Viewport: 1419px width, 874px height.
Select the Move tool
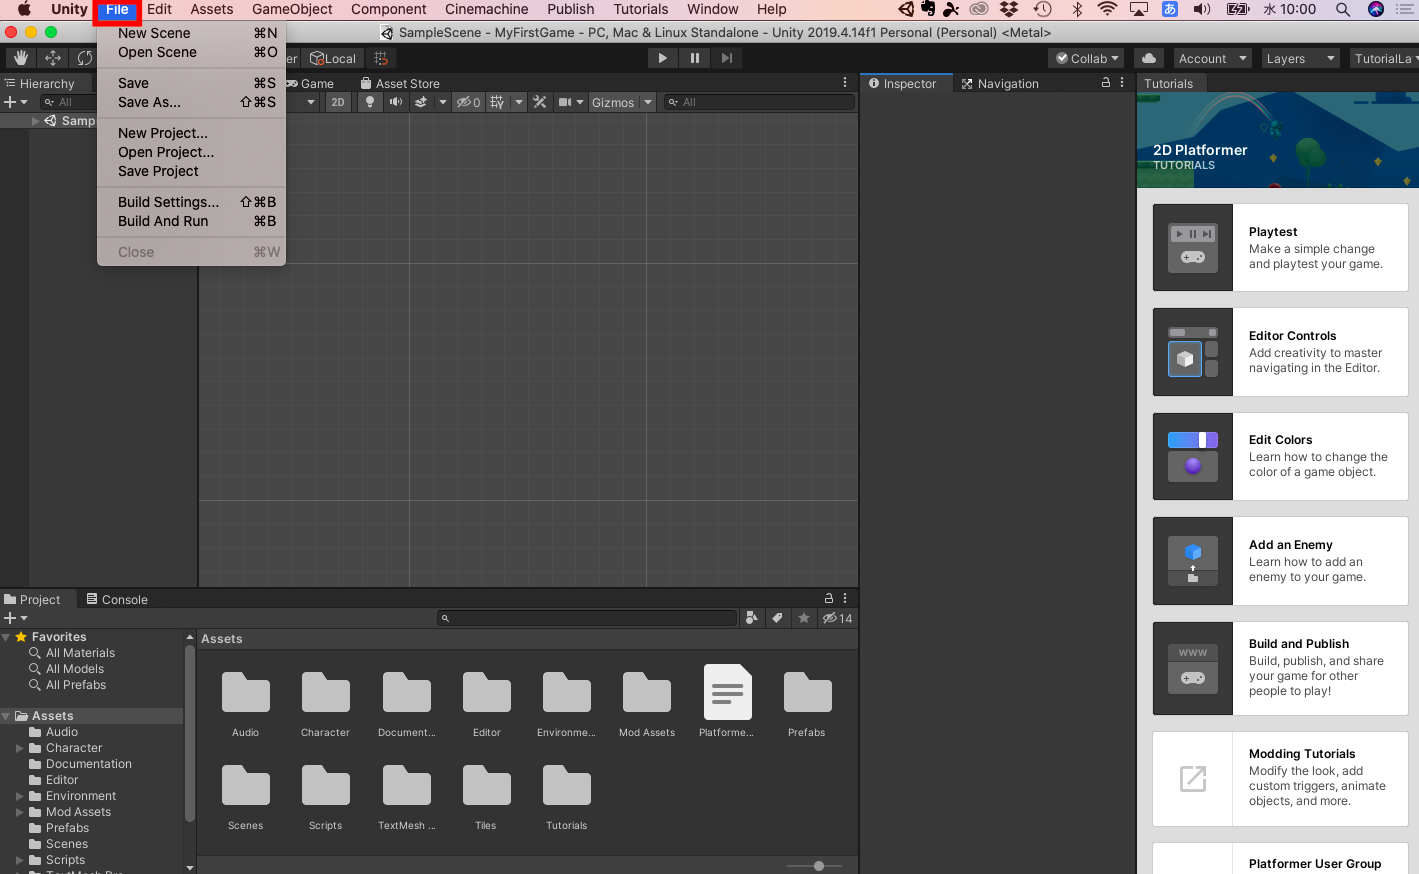point(52,57)
